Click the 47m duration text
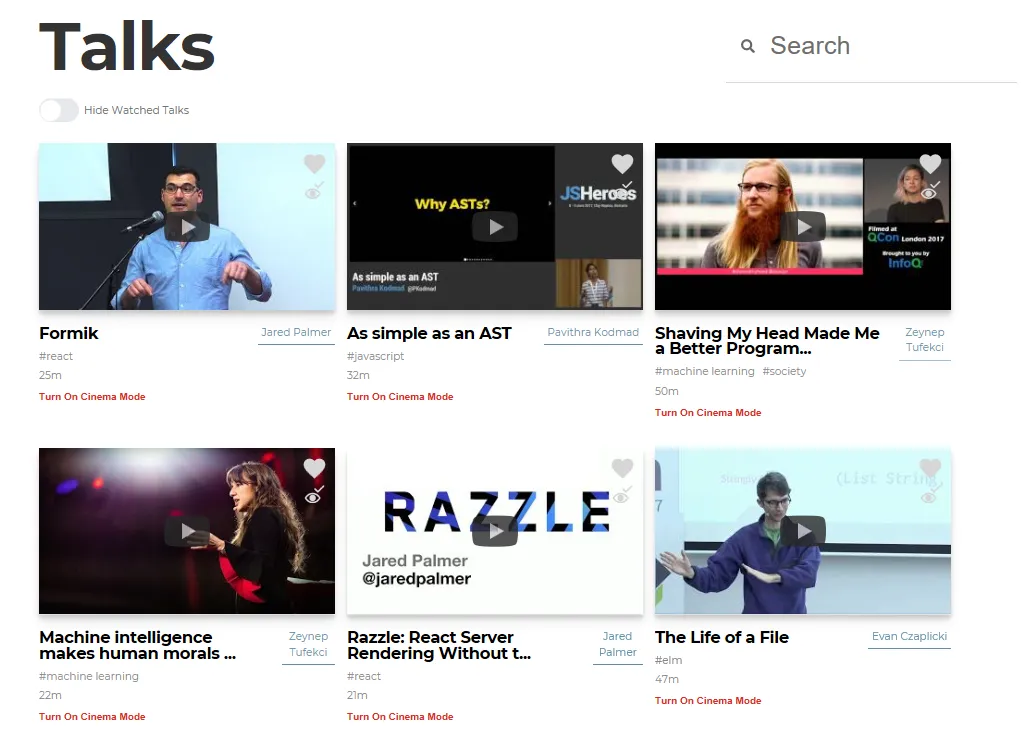 (x=667, y=679)
